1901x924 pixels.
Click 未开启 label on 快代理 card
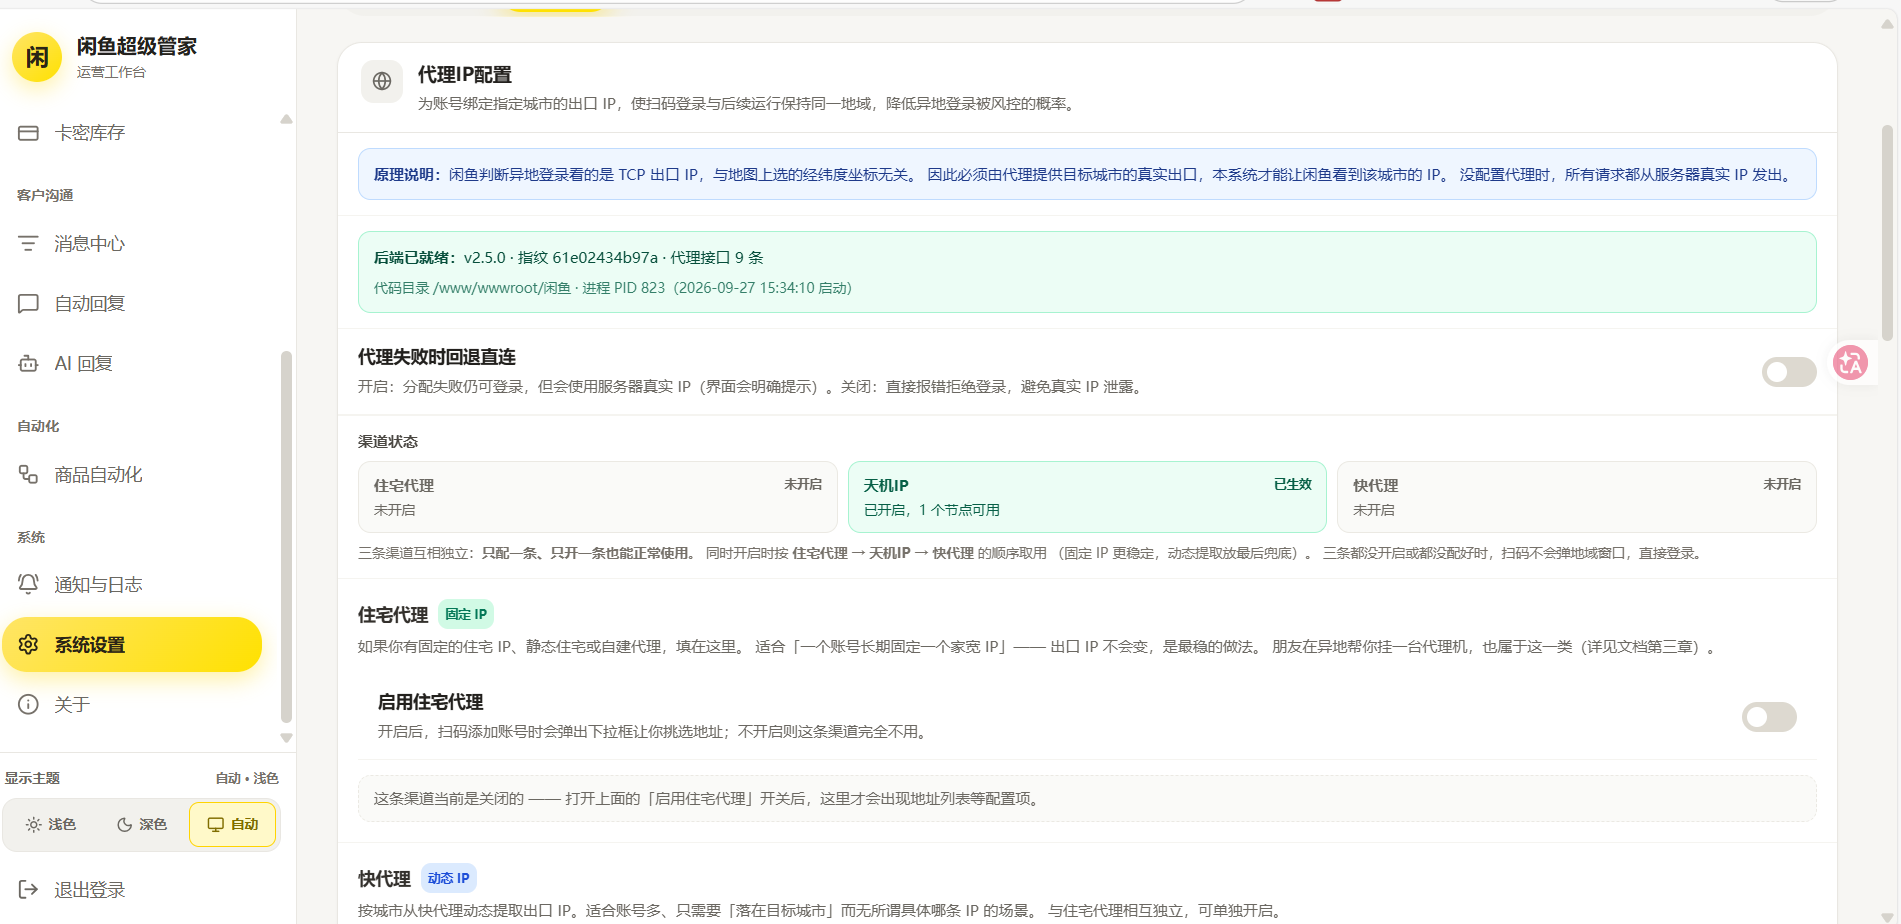1782,484
